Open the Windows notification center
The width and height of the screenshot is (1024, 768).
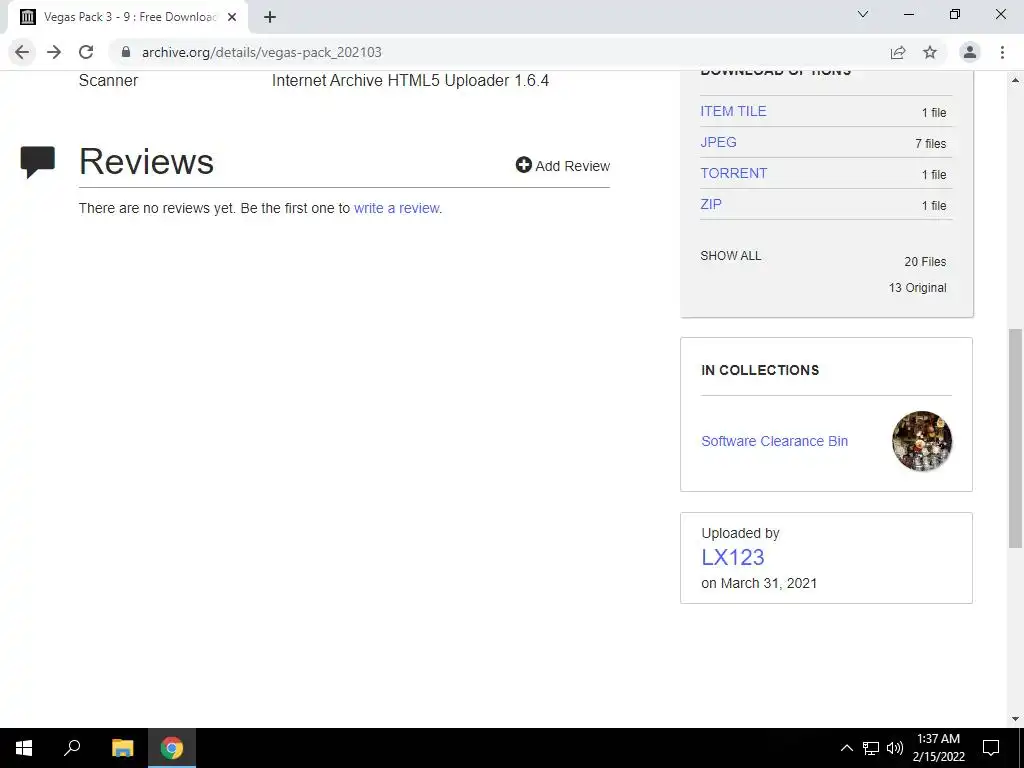point(991,748)
